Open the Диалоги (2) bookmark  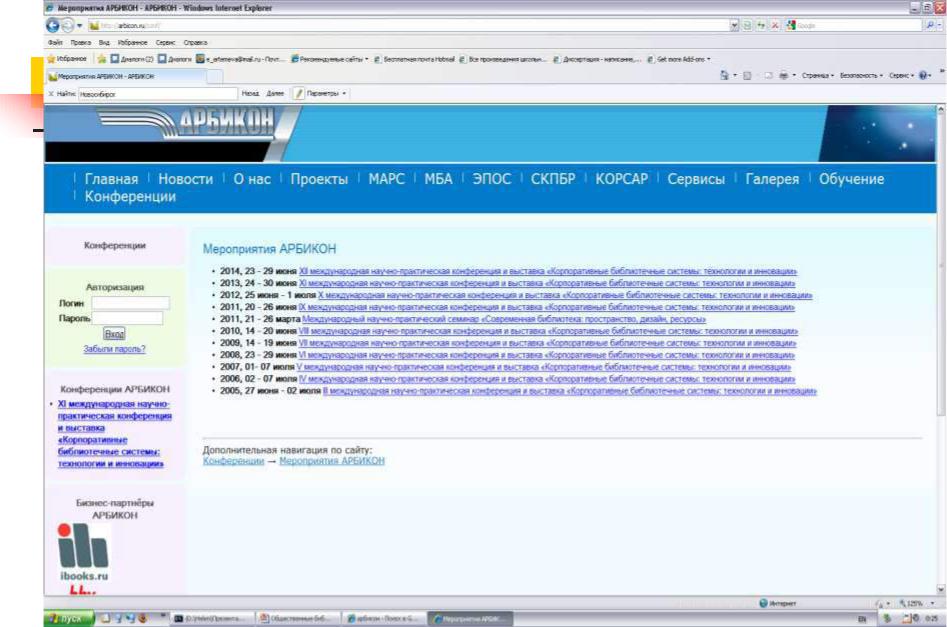(x=132, y=59)
